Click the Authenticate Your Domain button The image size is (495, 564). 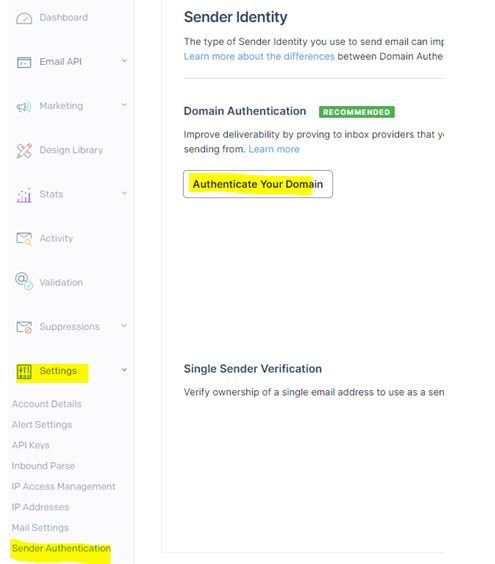(x=258, y=184)
